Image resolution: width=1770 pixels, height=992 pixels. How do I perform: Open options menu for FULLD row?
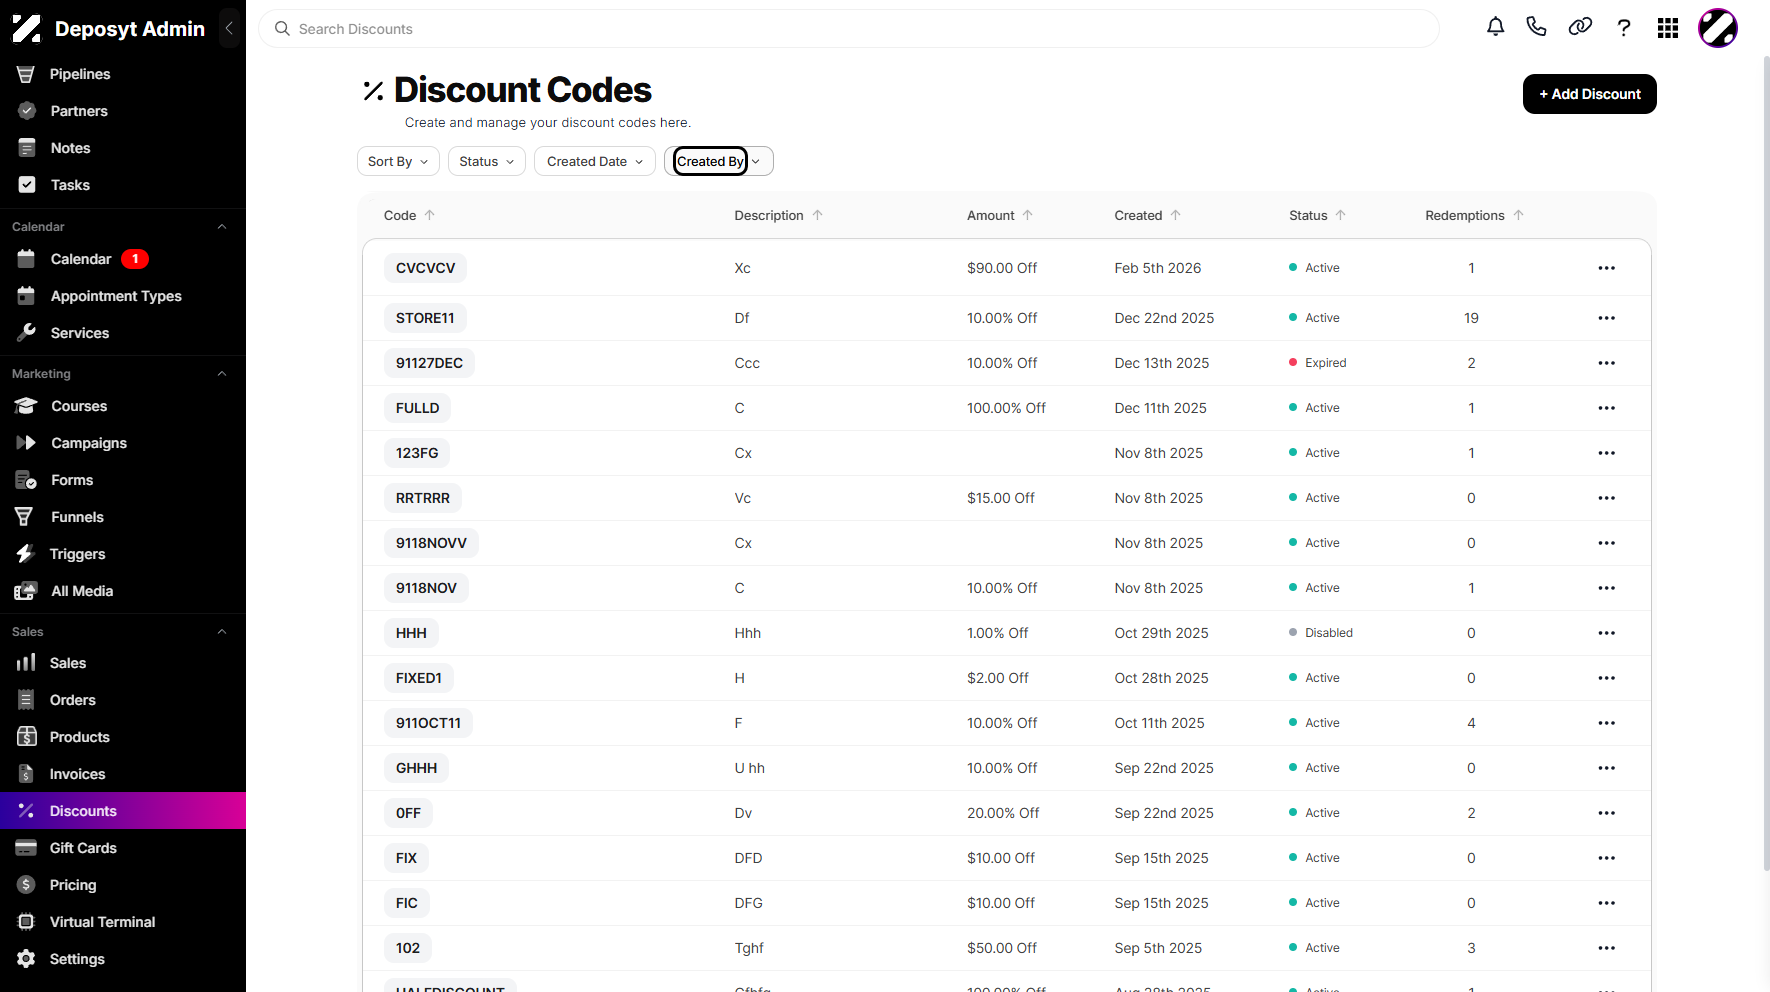(1606, 408)
